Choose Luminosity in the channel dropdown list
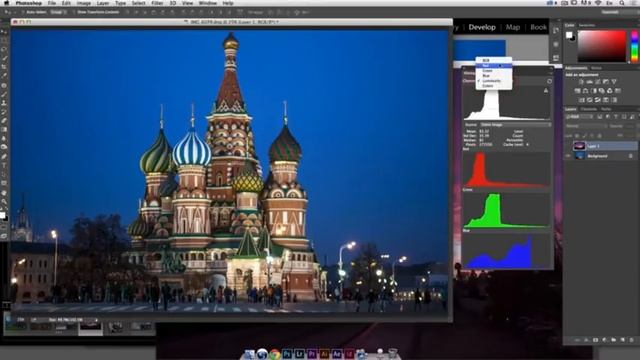The height and width of the screenshot is (360, 640). coord(493,81)
